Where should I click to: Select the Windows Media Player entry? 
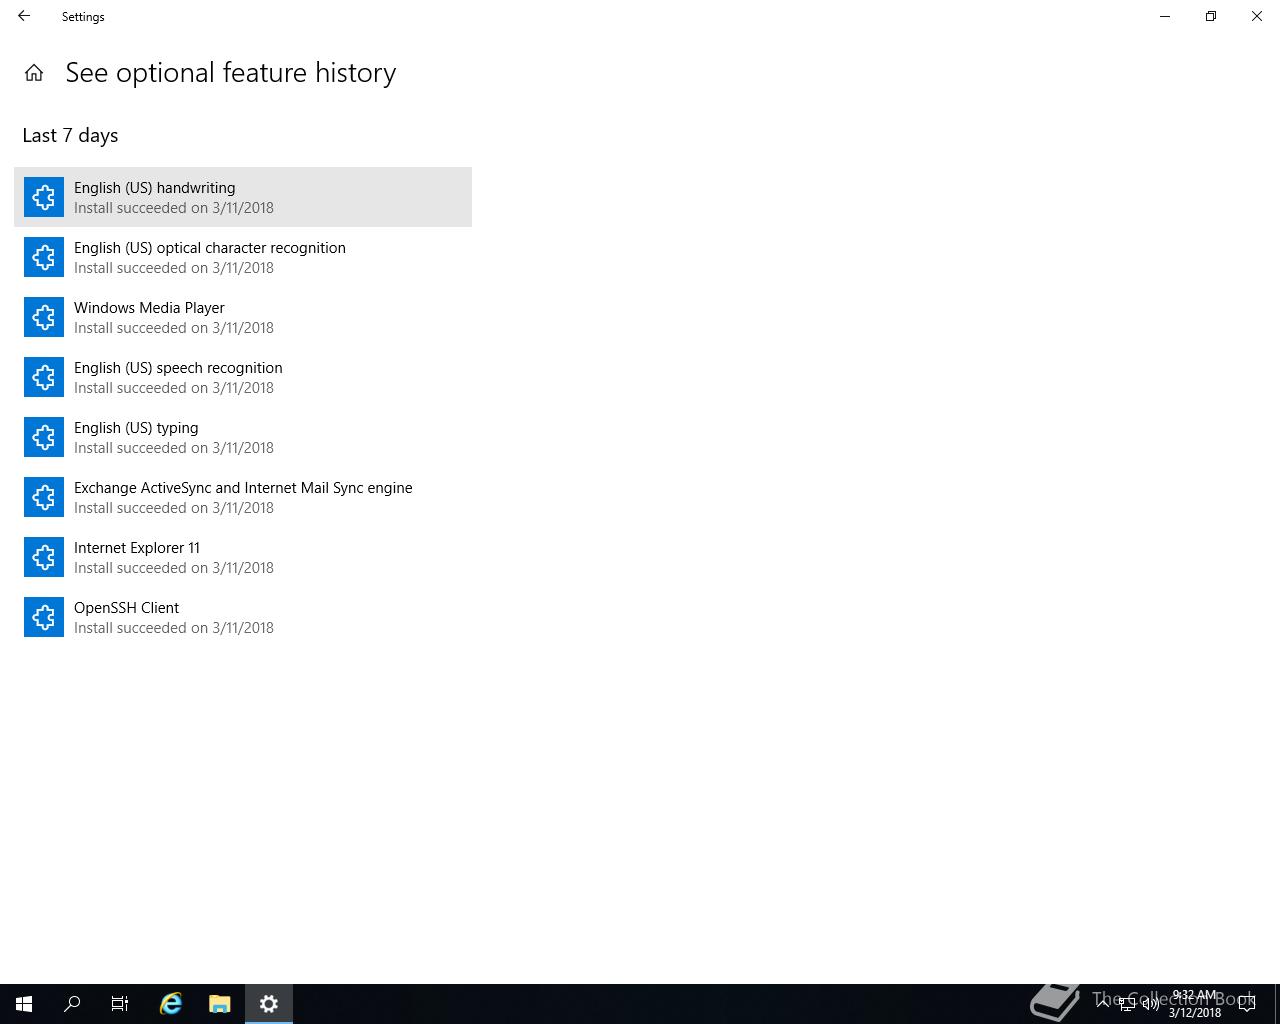(x=243, y=317)
